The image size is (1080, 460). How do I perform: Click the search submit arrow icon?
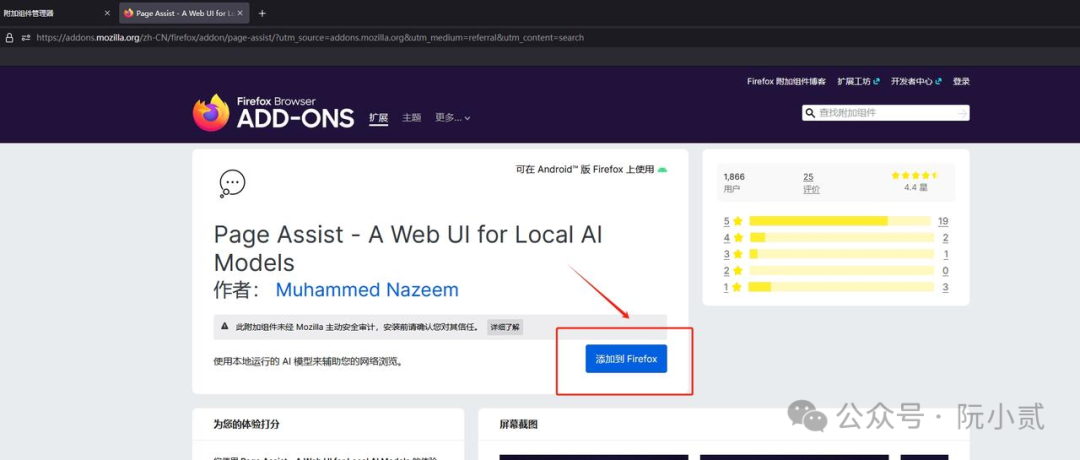[x=962, y=113]
